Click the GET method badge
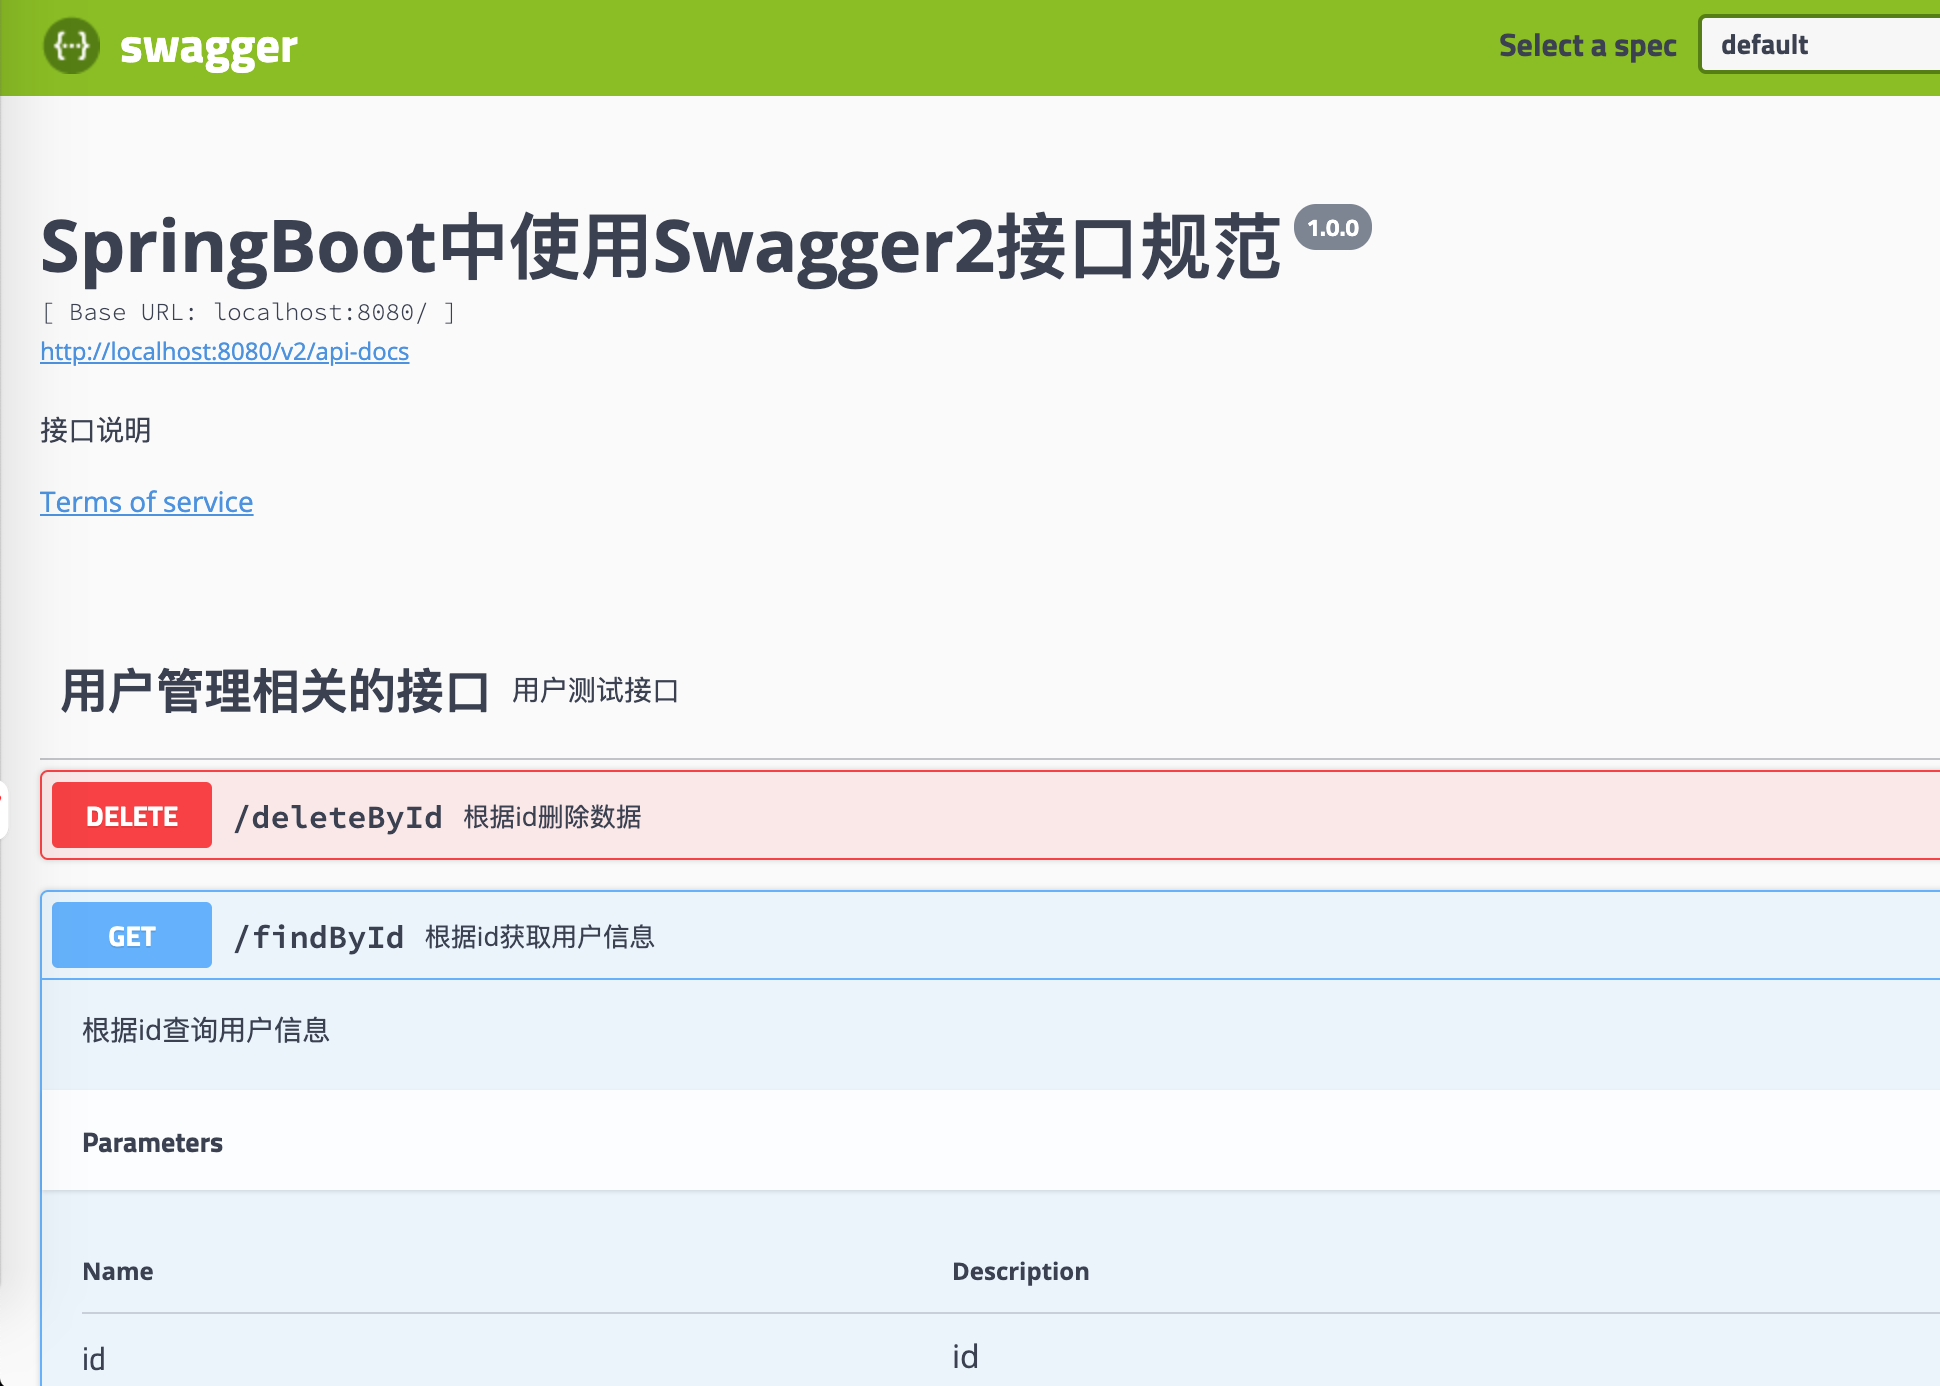This screenshot has height=1386, width=1940. (132, 936)
